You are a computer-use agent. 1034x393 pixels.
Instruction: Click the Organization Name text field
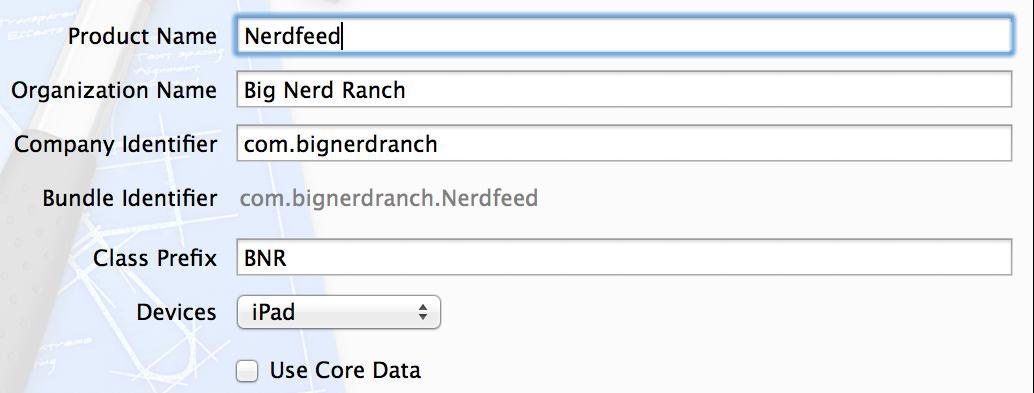point(624,90)
